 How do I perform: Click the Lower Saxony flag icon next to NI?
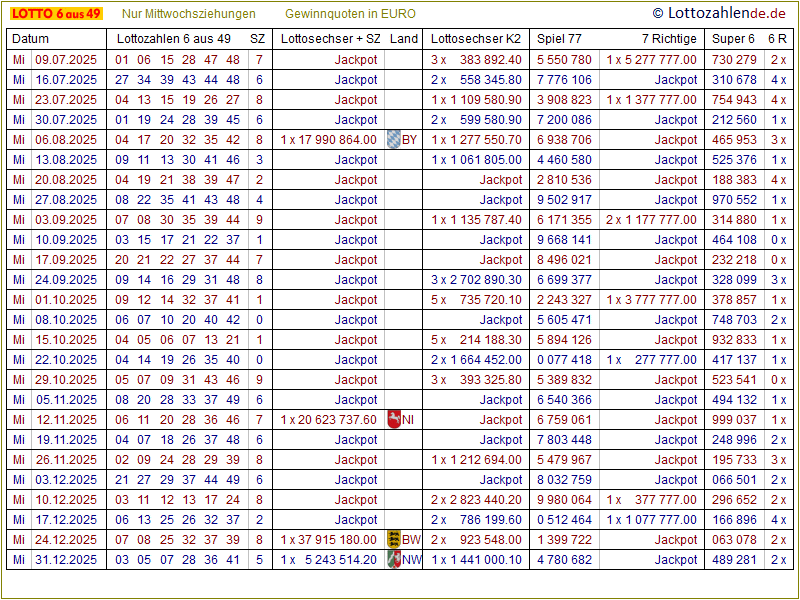coord(393,419)
